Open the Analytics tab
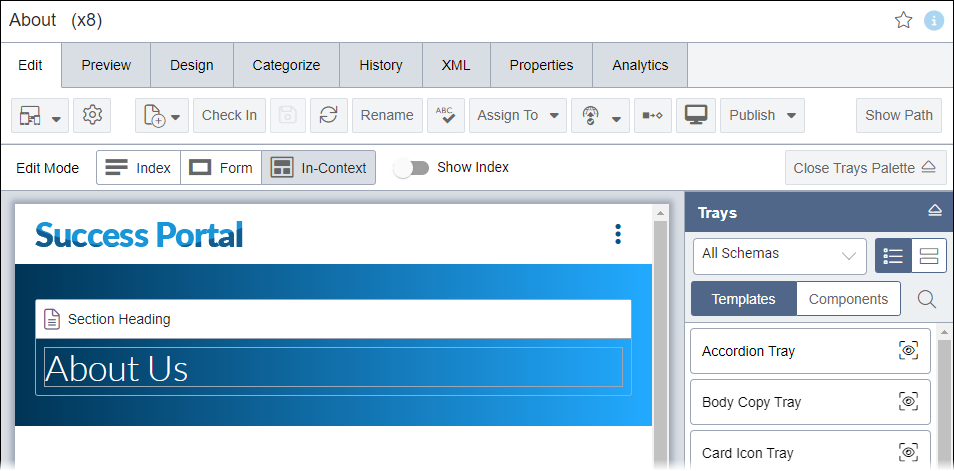 [x=640, y=65]
